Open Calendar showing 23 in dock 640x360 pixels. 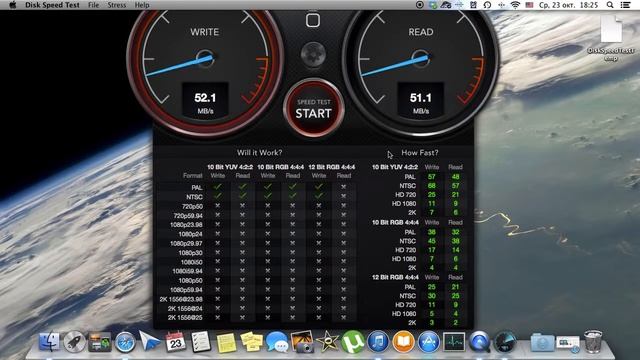pos(176,342)
